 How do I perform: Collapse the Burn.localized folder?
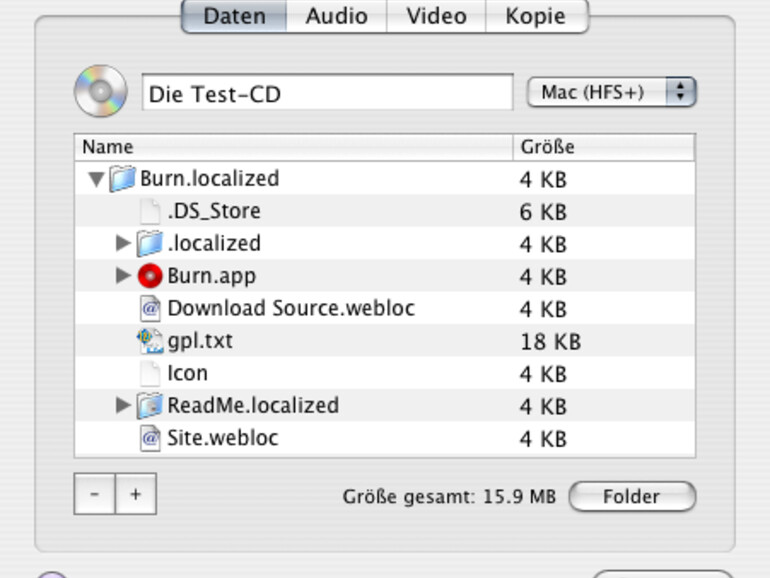click(x=96, y=180)
